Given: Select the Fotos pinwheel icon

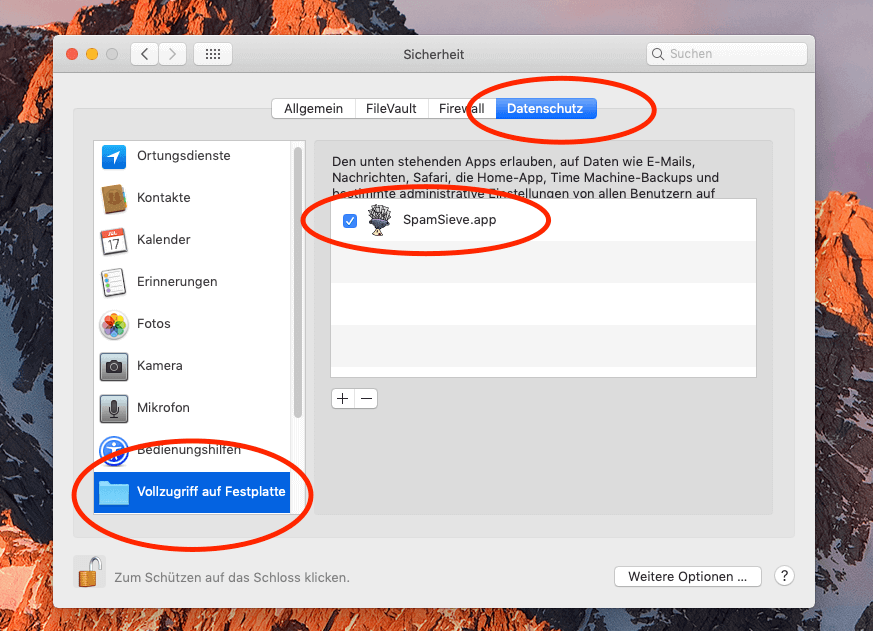Looking at the screenshot, I should (x=114, y=324).
